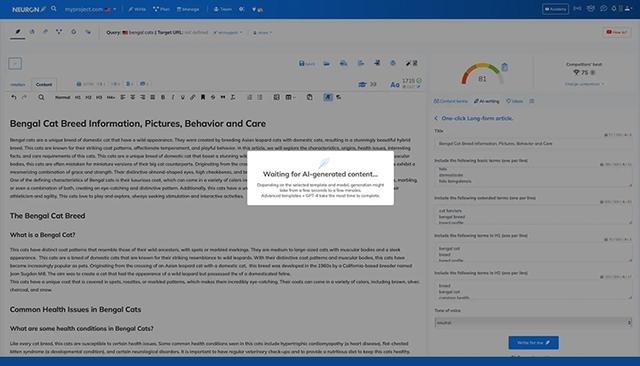Click the H2 terms text area
This screenshot has height=366, width=640.
point(533,289)
